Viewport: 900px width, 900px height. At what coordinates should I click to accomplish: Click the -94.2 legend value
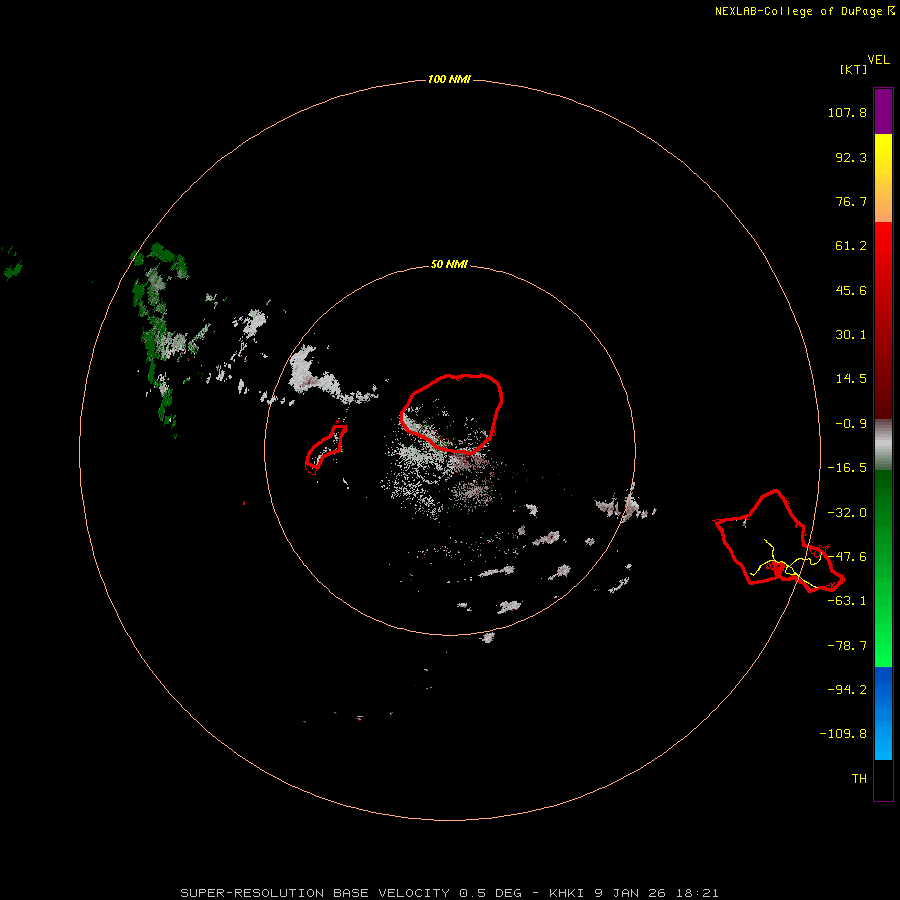tap(847, 690)
